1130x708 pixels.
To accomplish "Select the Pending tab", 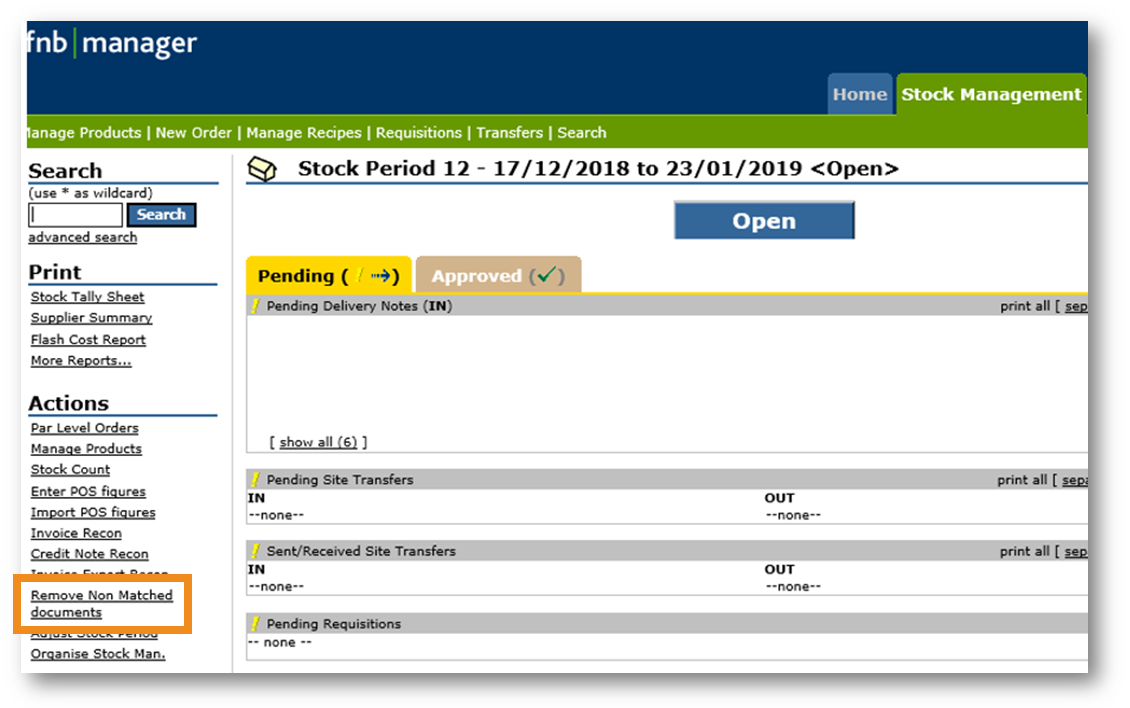I will (328, 276).
